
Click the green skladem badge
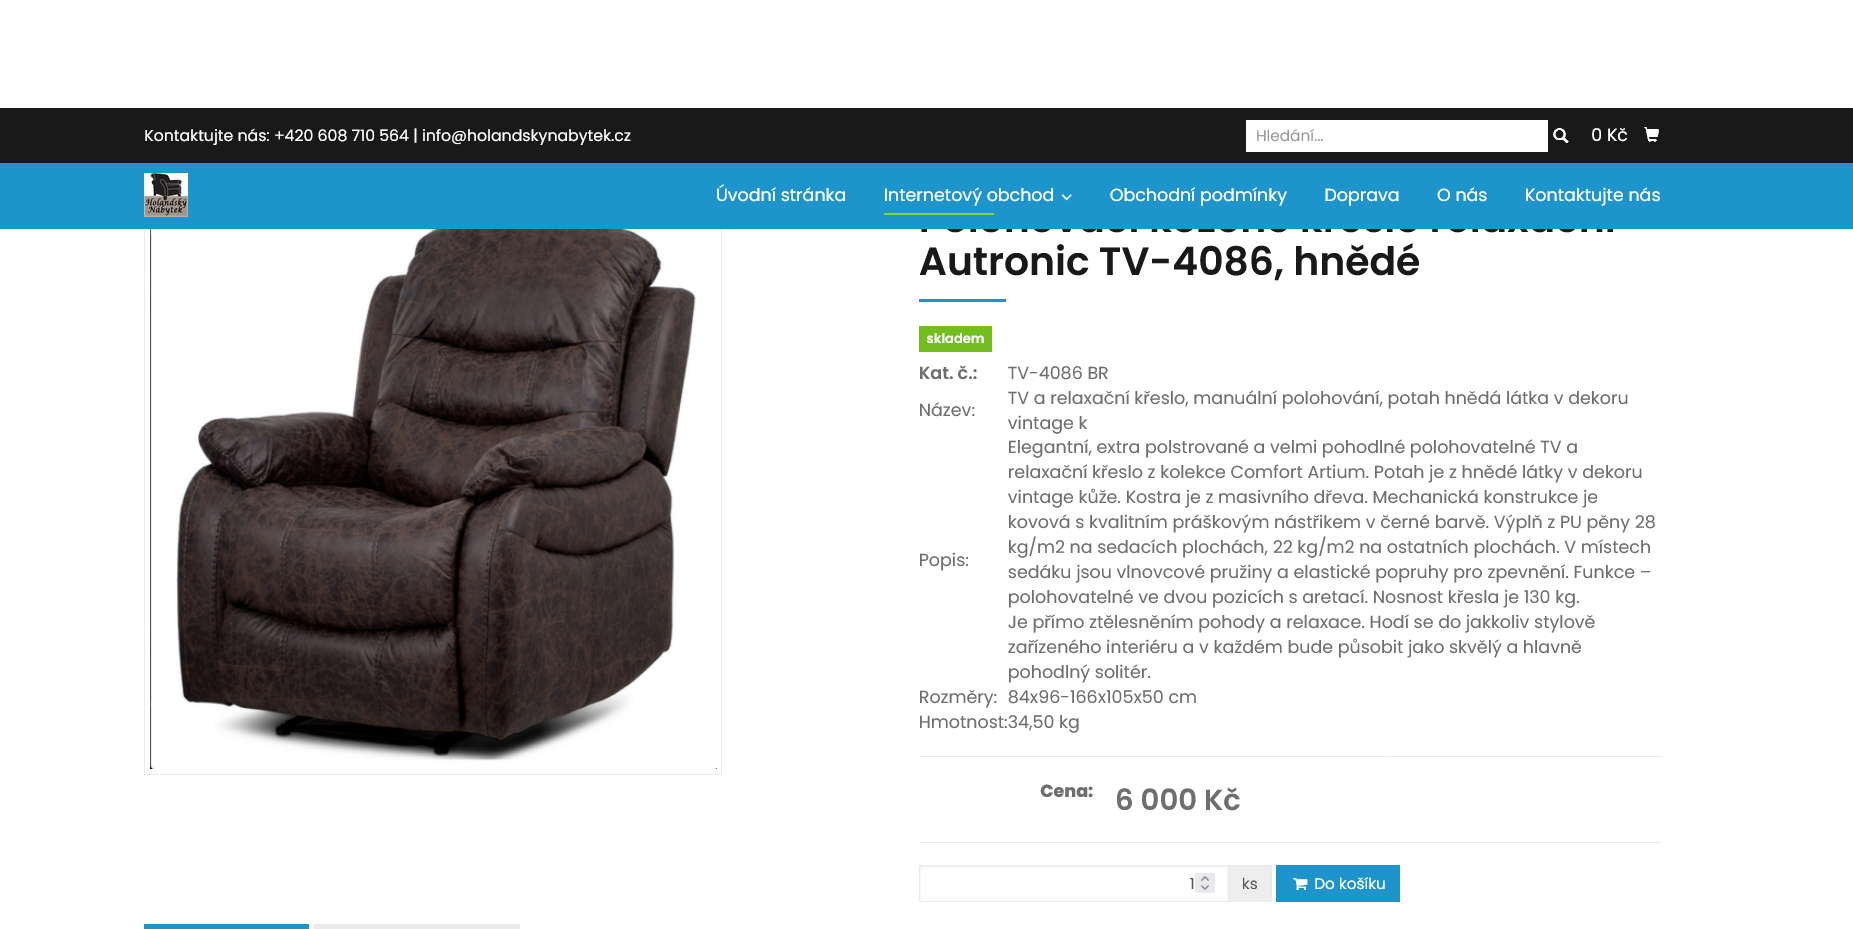(x=955, y=338)
